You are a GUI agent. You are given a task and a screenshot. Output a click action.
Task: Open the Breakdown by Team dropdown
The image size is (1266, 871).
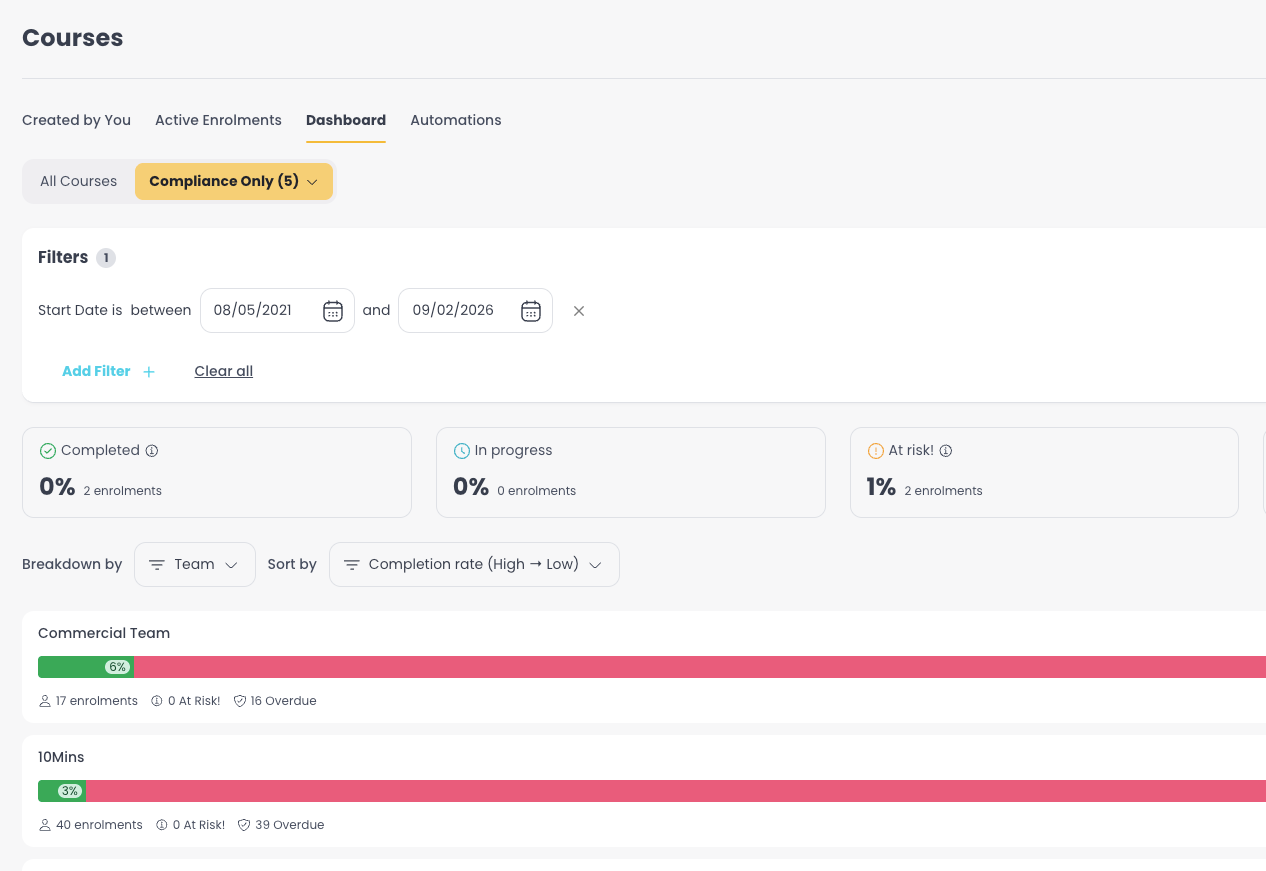click(x=195, y=565)
